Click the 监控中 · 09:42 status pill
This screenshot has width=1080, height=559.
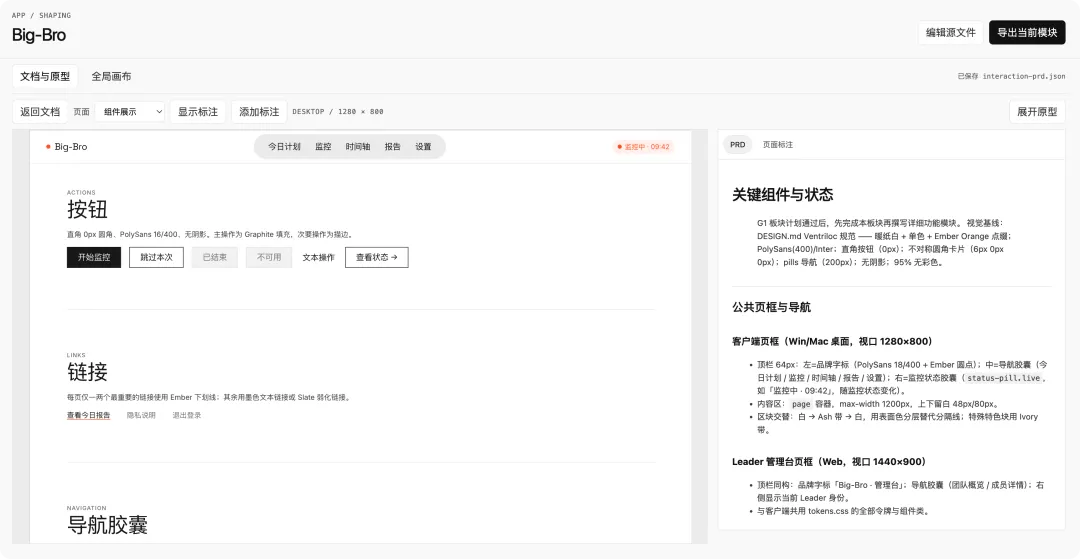click(643, 147)
